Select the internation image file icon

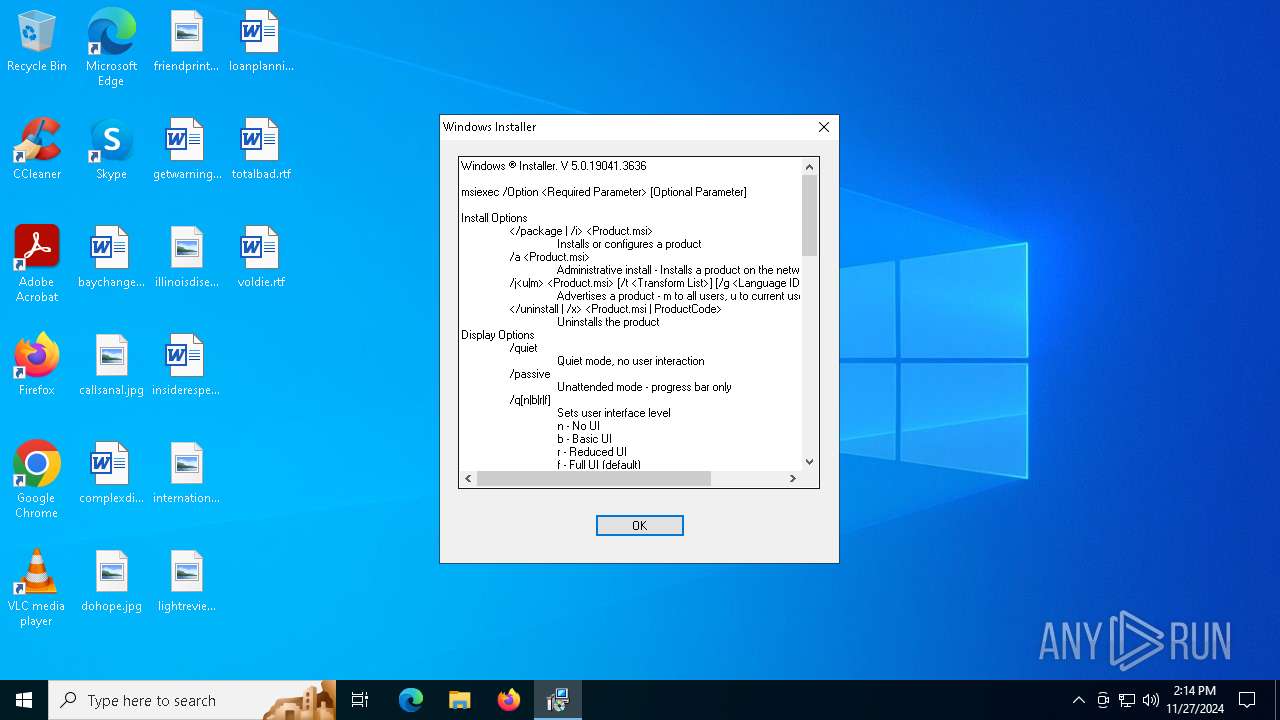pyautogui.click(x=186, y=474)
